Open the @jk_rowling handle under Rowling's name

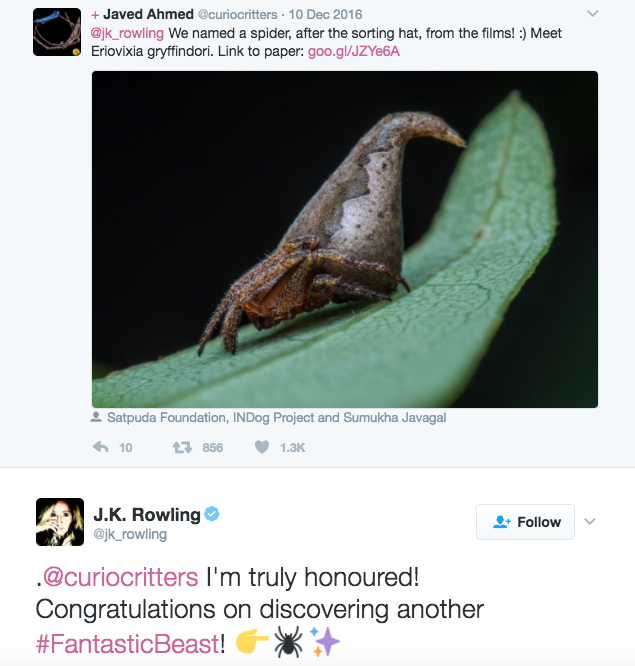(130, 534)
